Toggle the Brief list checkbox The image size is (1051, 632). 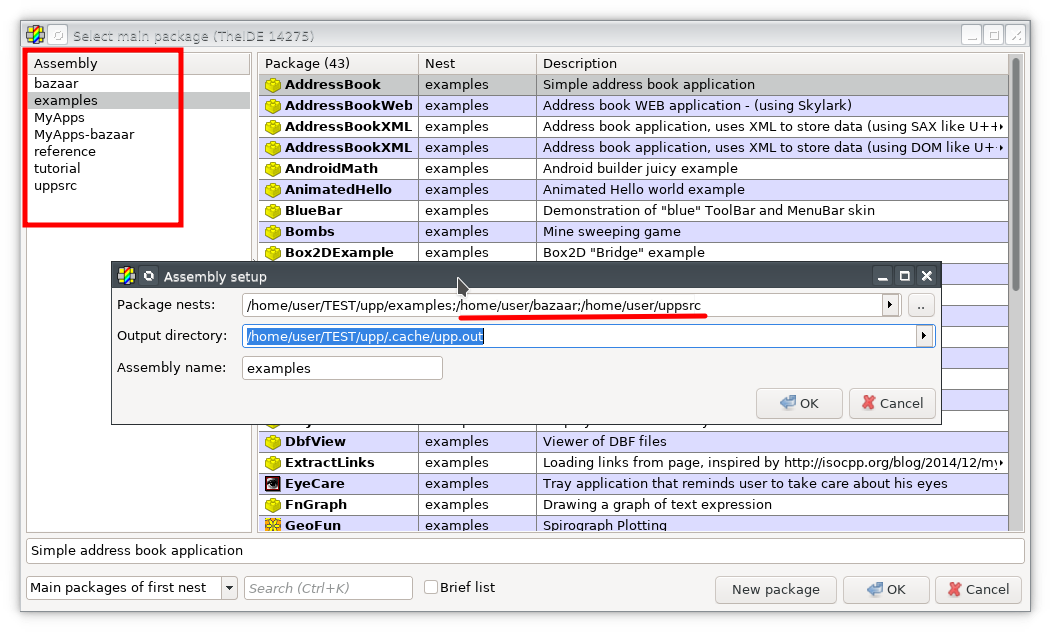[x=431, y=588]
